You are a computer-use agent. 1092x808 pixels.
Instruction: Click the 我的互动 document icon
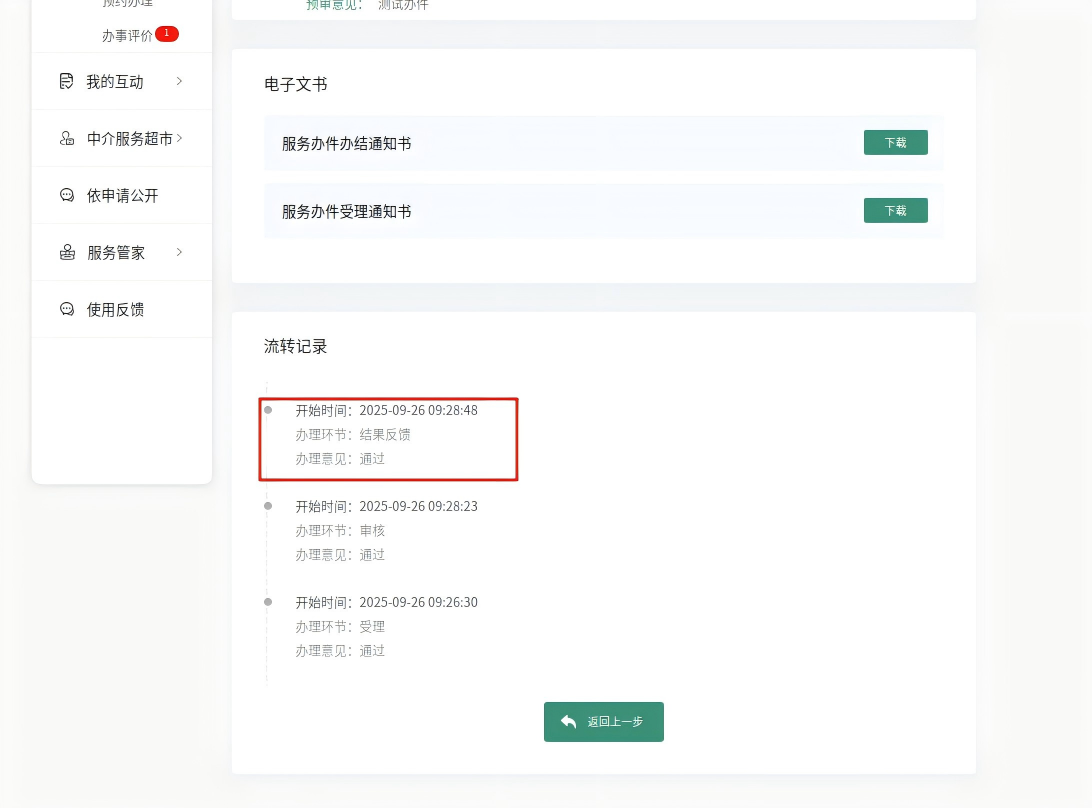tap(67, 81)
